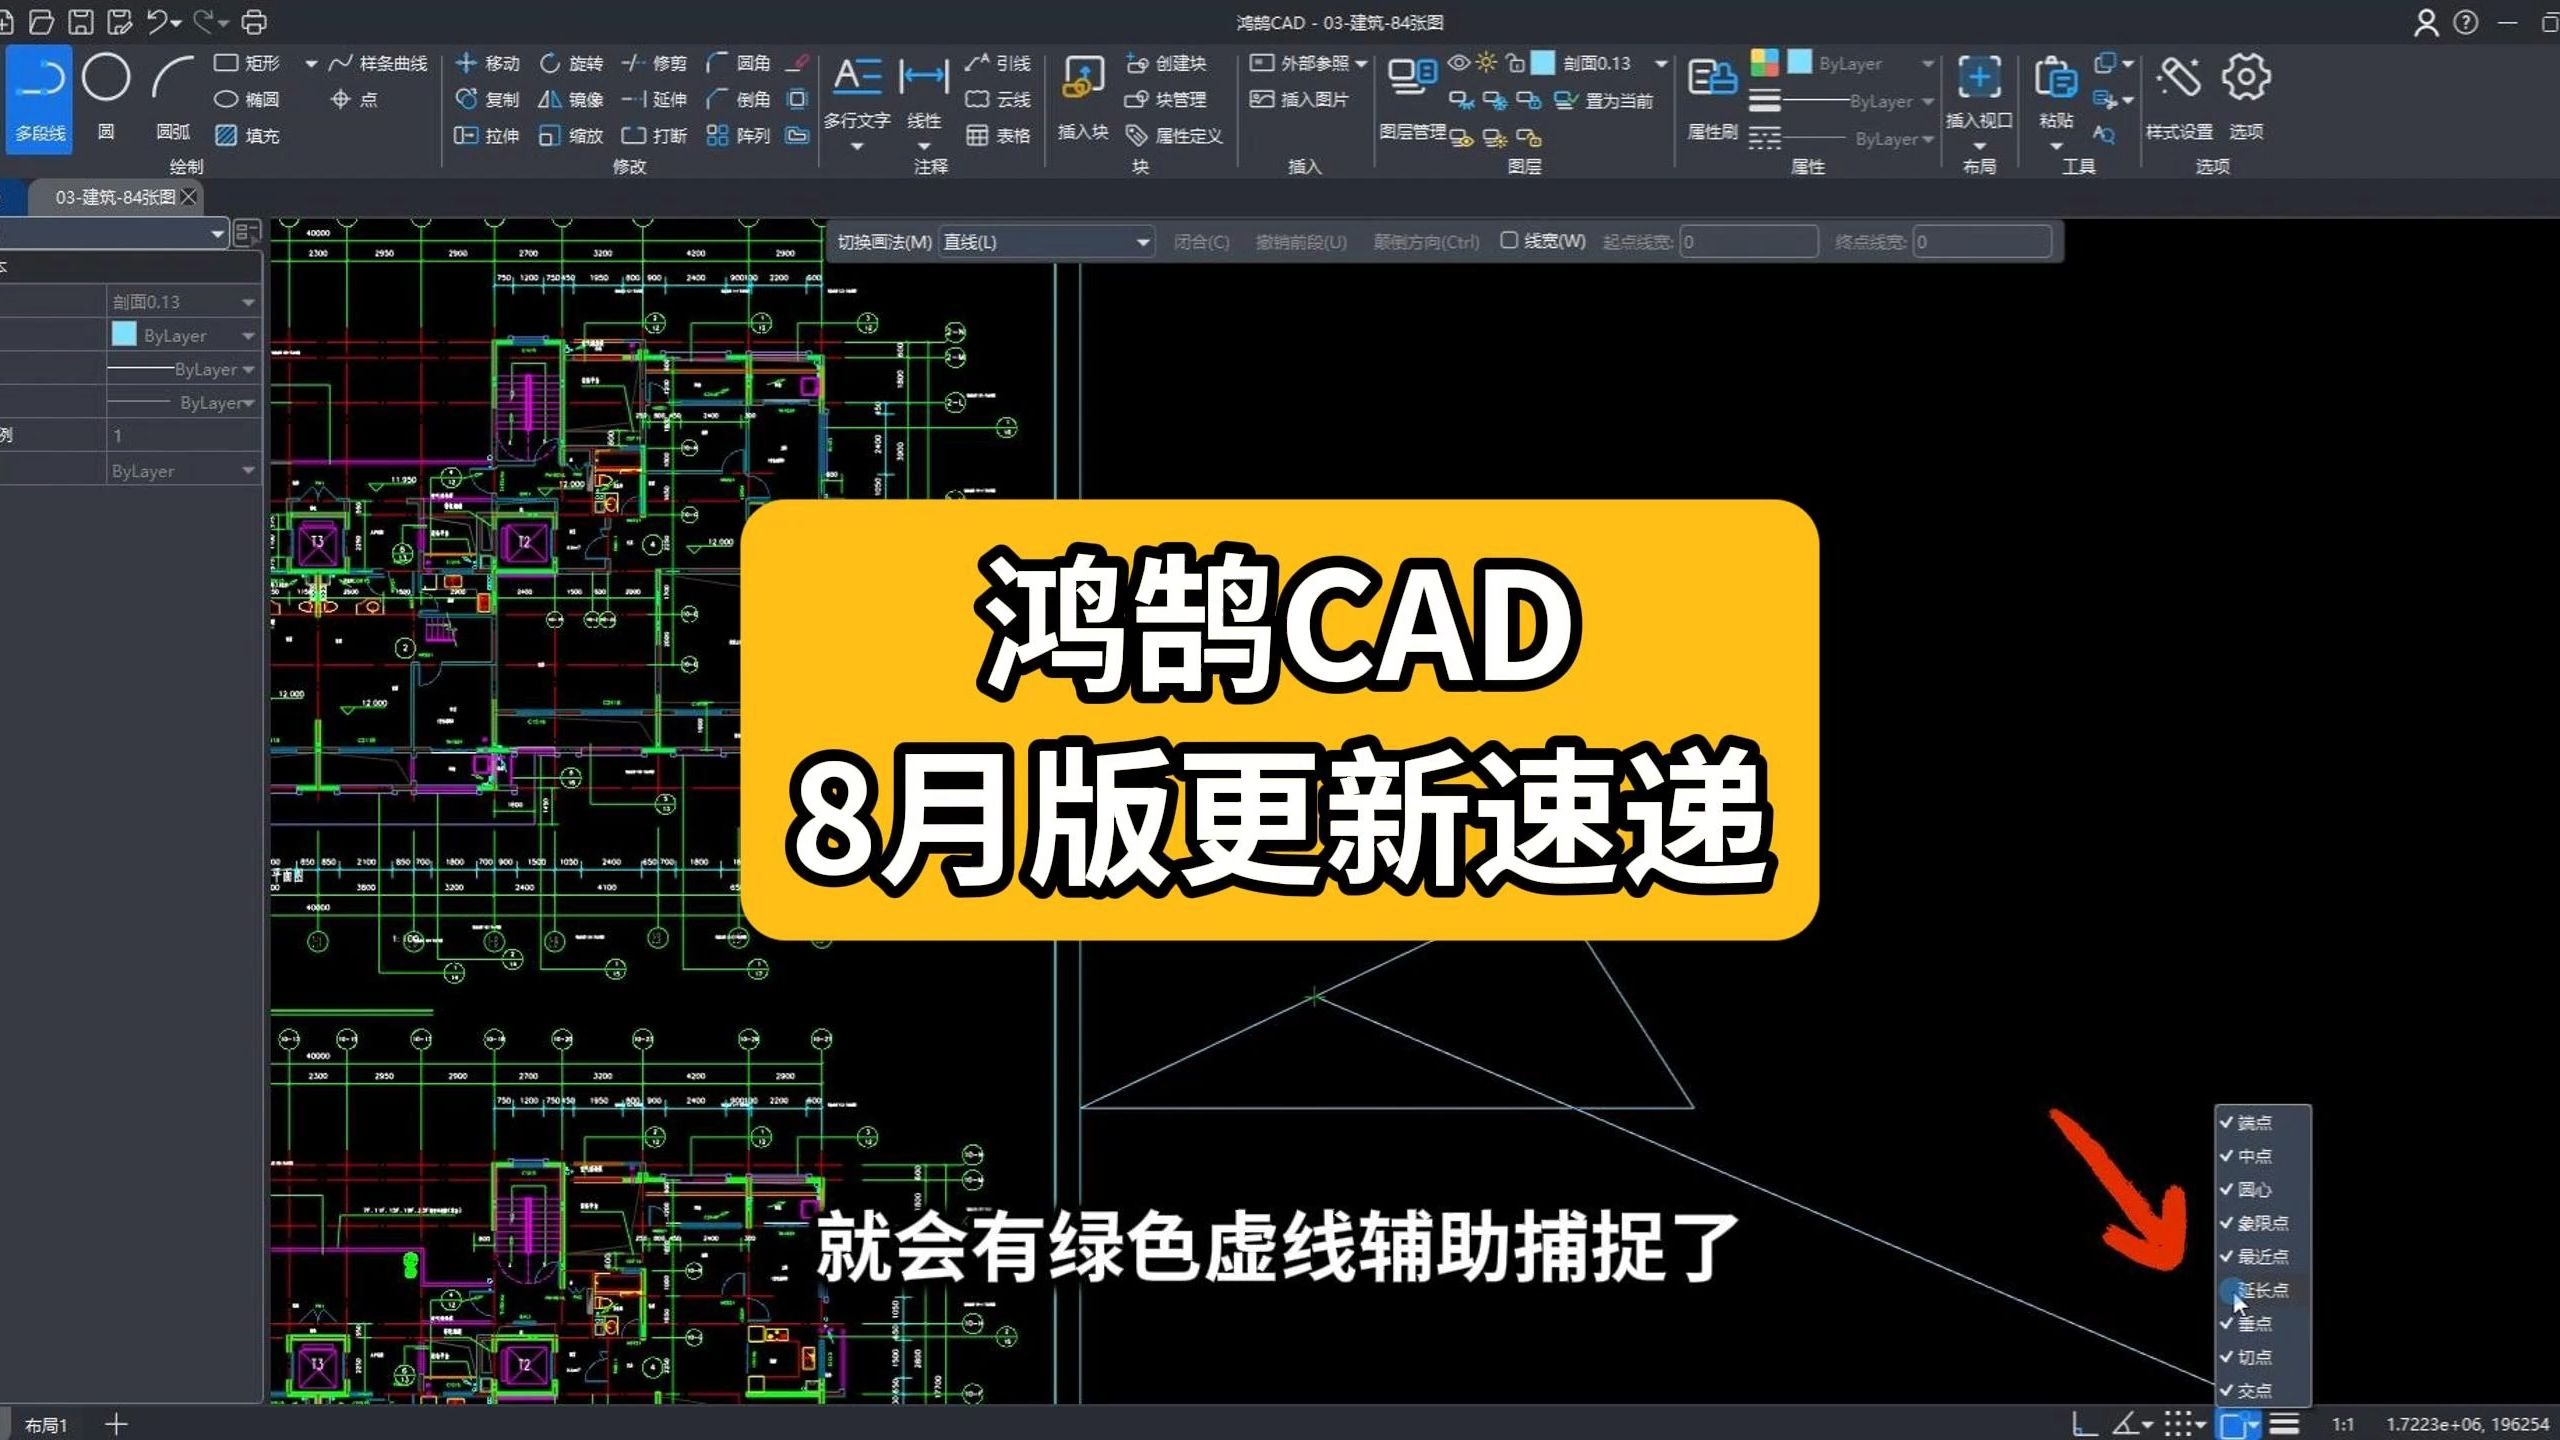Activate the 移动 move command
This screenshot has width=2560, height=1440.
[487, 63]
